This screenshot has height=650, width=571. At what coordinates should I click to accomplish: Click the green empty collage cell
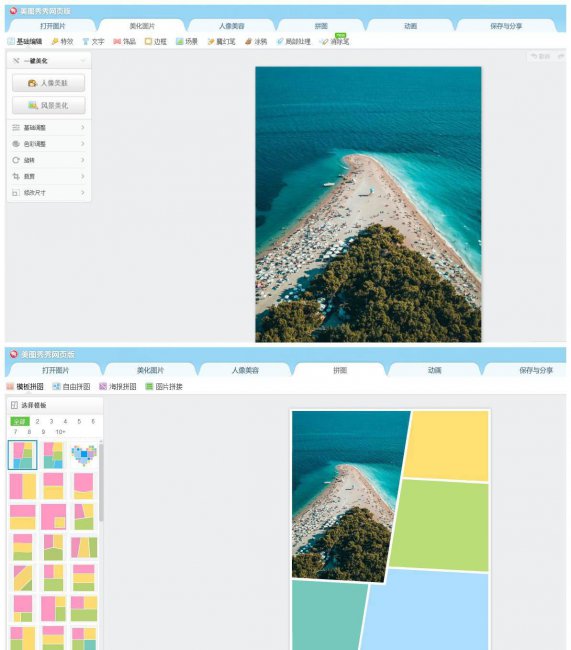point(442,524)
